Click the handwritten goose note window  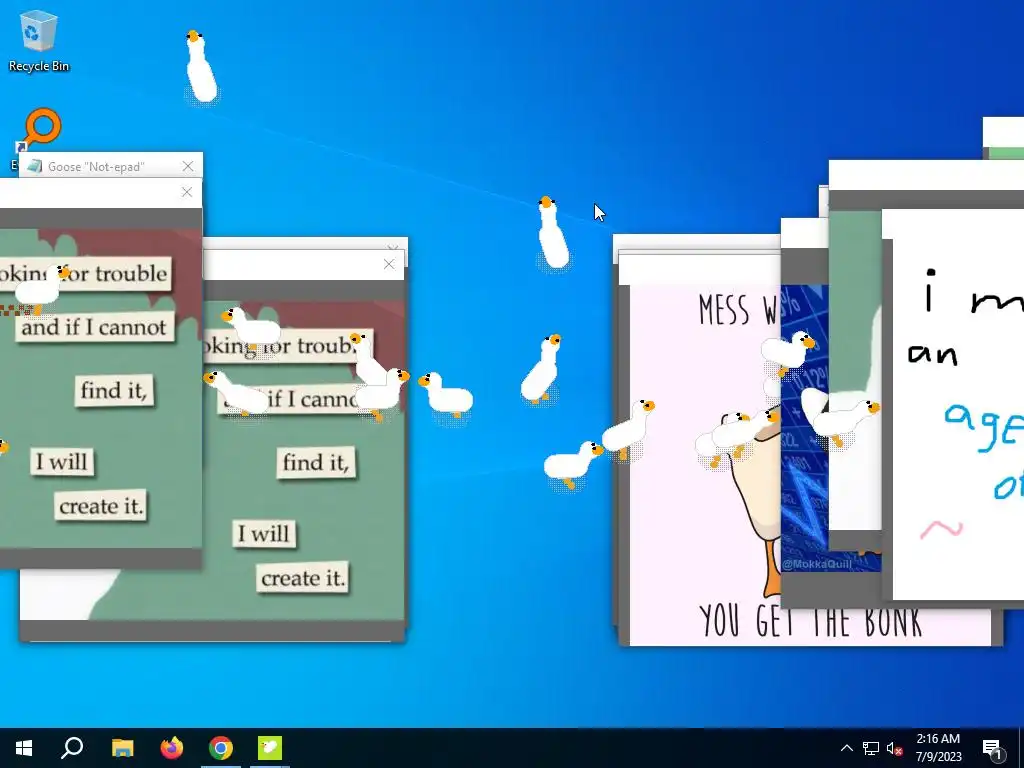click(x=953, y=405)
